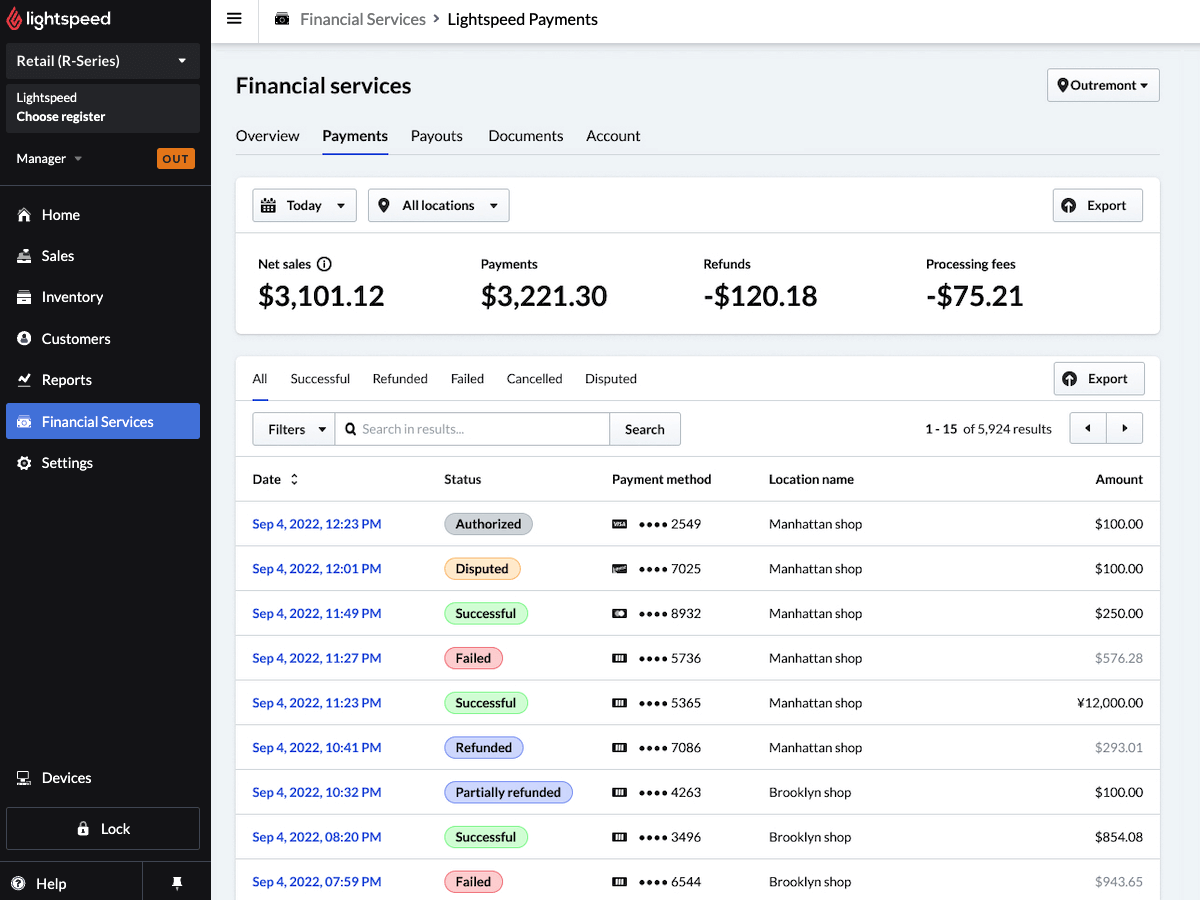
Task: Export the payments list using lower Export button
Action: (1098, 378)
